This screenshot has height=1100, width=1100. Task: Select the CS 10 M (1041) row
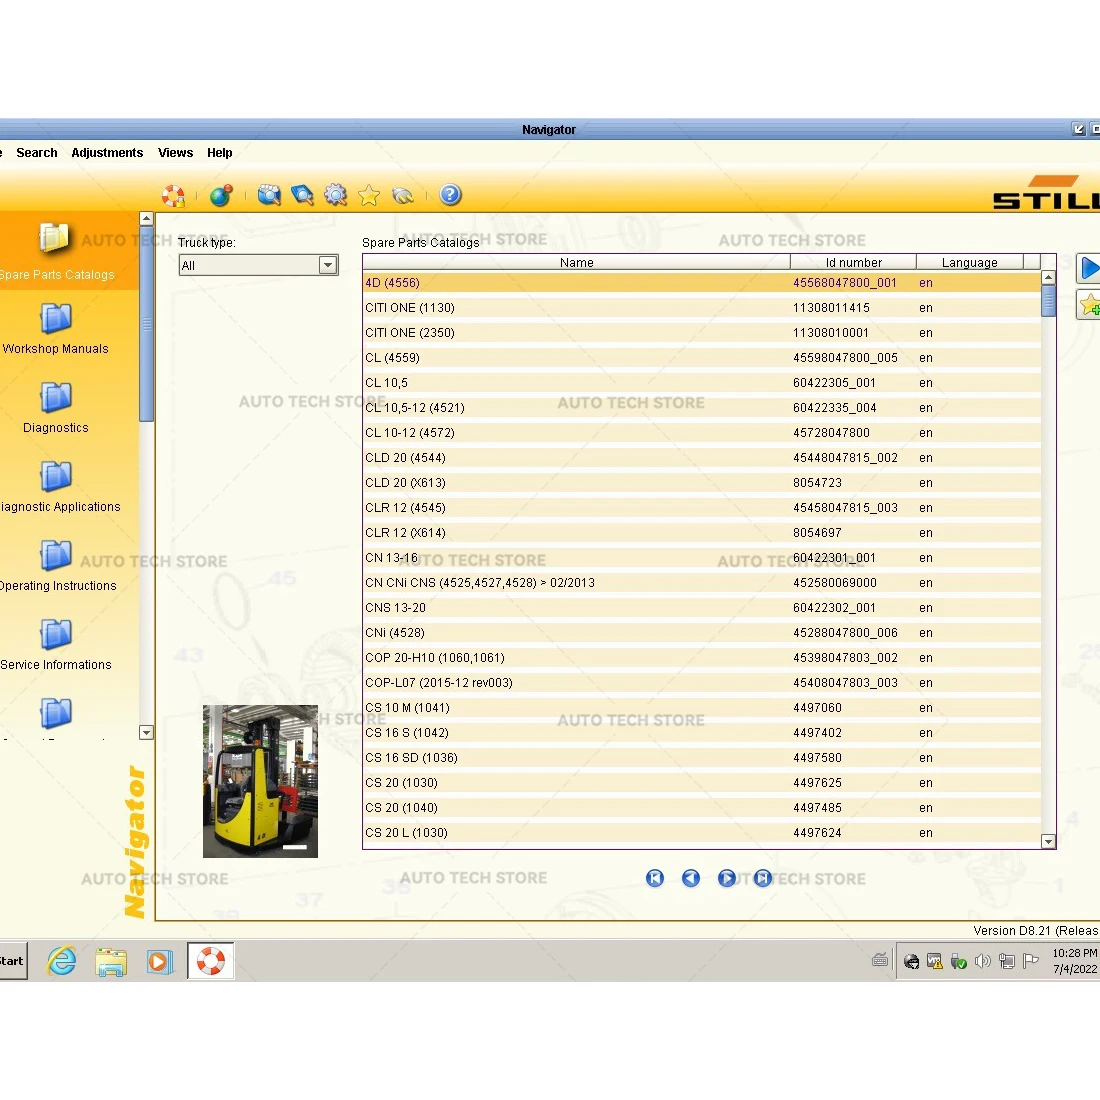click(x=702, y=708)
